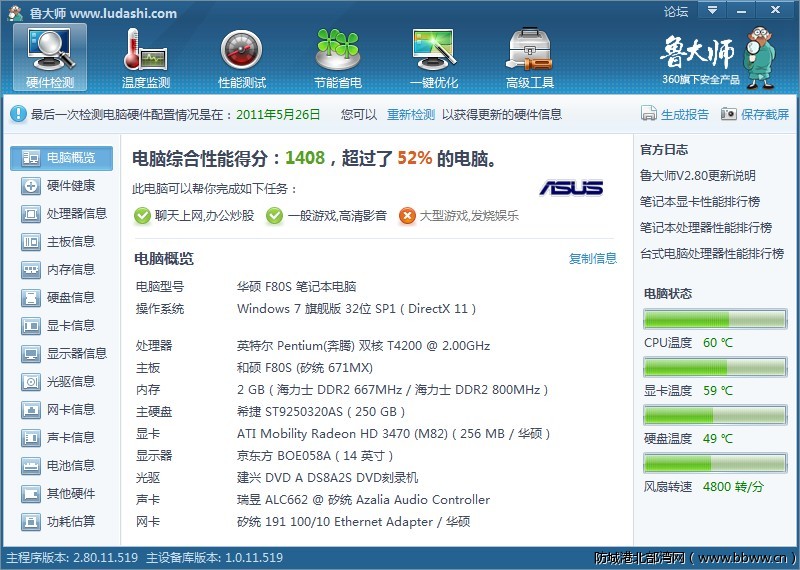Click the Pentium T4200 processor text
This screenshot has height=570, width=800.
pos(363,346)
